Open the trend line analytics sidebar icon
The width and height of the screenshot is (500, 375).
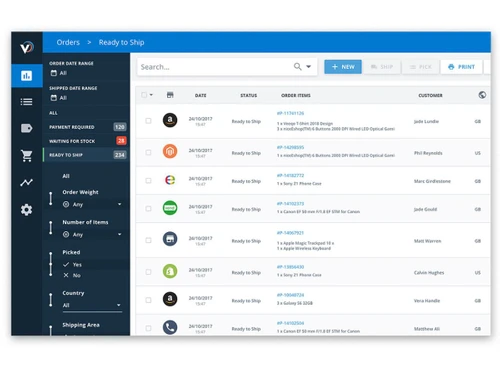pos(26,182)
